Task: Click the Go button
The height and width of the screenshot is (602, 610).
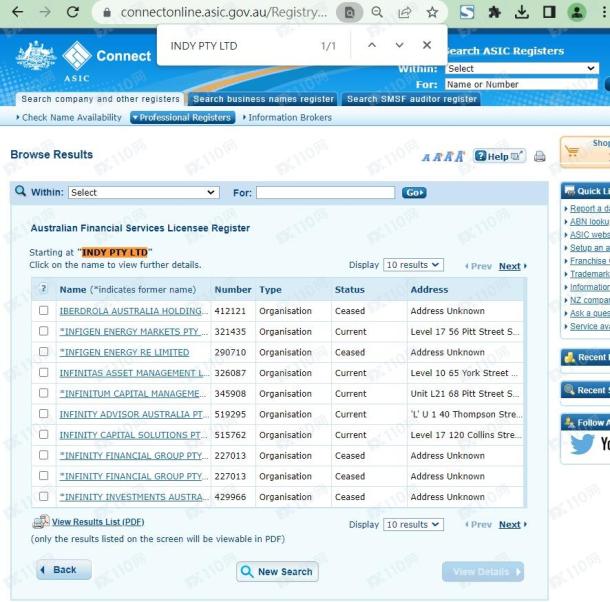Action: coord(414,193)
